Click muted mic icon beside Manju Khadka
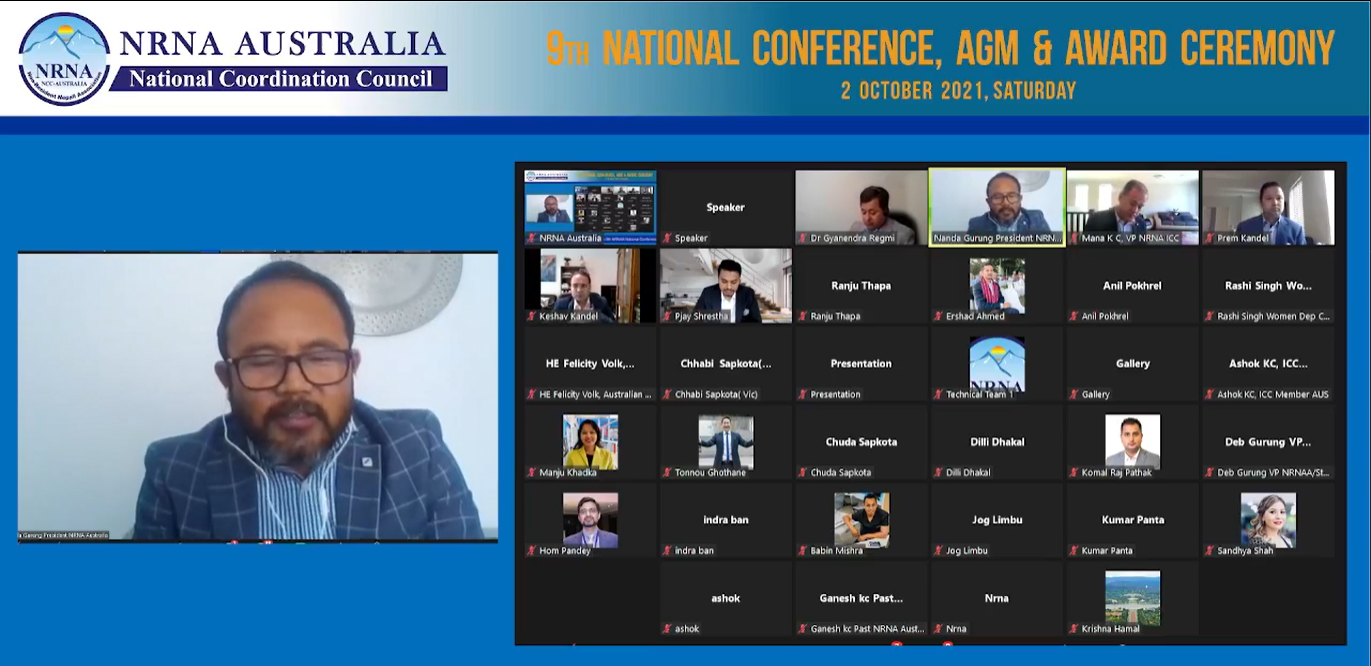 (x=532, y=473)
